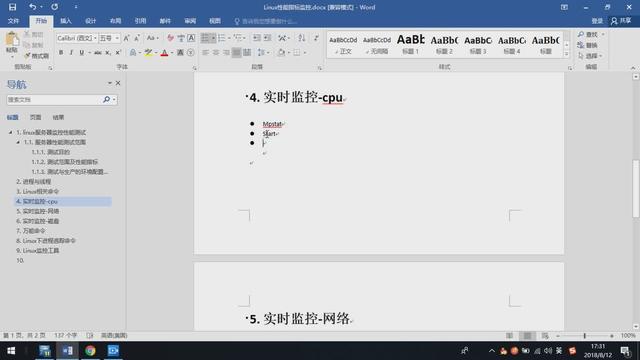Open the Phonetic Guide tool
640x360 pixels.
tap(181, 38)
